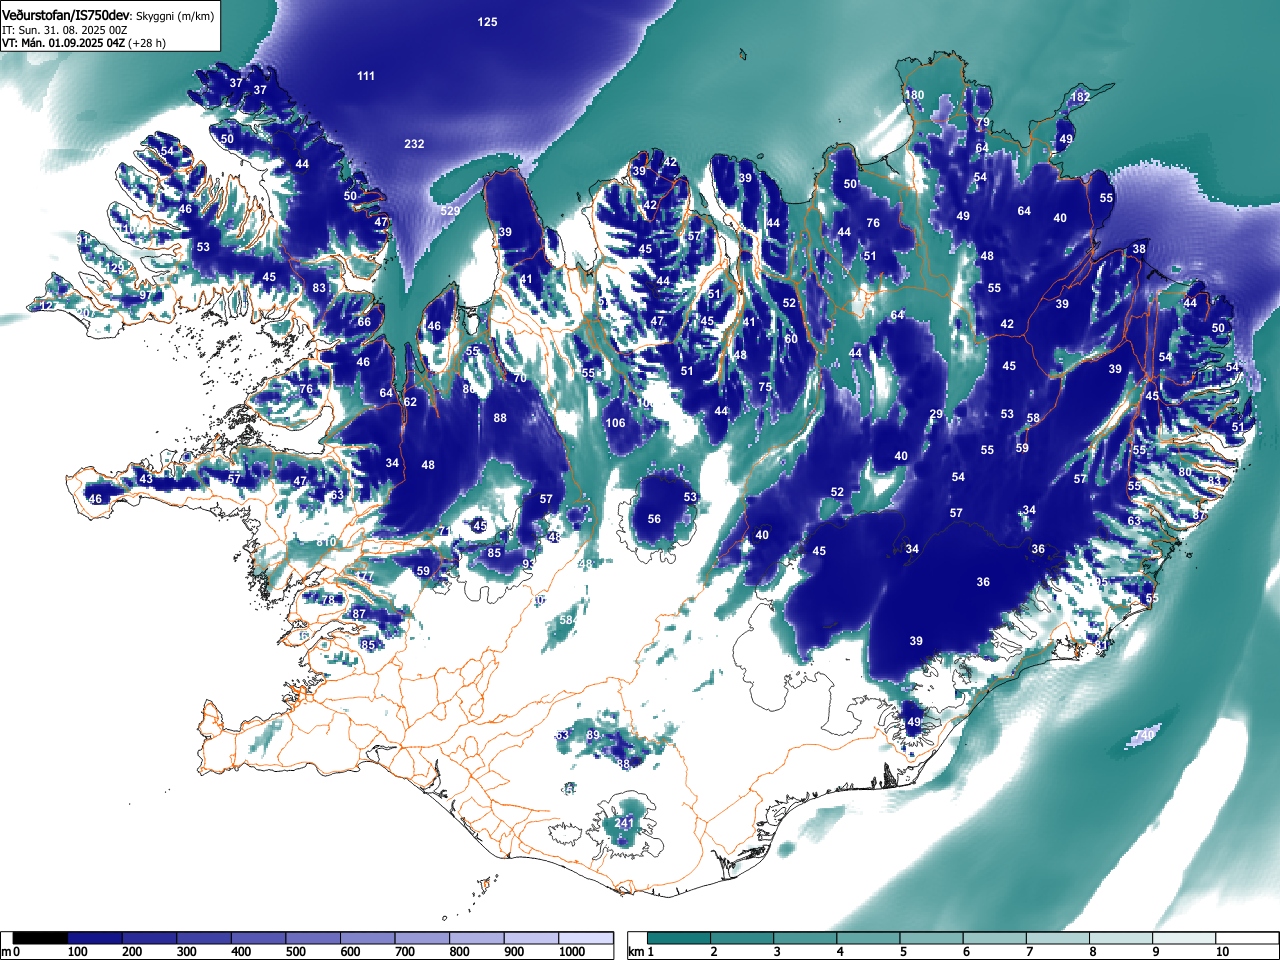Viewport: 1280px width, 960px height.
Task: Click the 'm 0' label on the meter legend
Action: tap(11, 952)
